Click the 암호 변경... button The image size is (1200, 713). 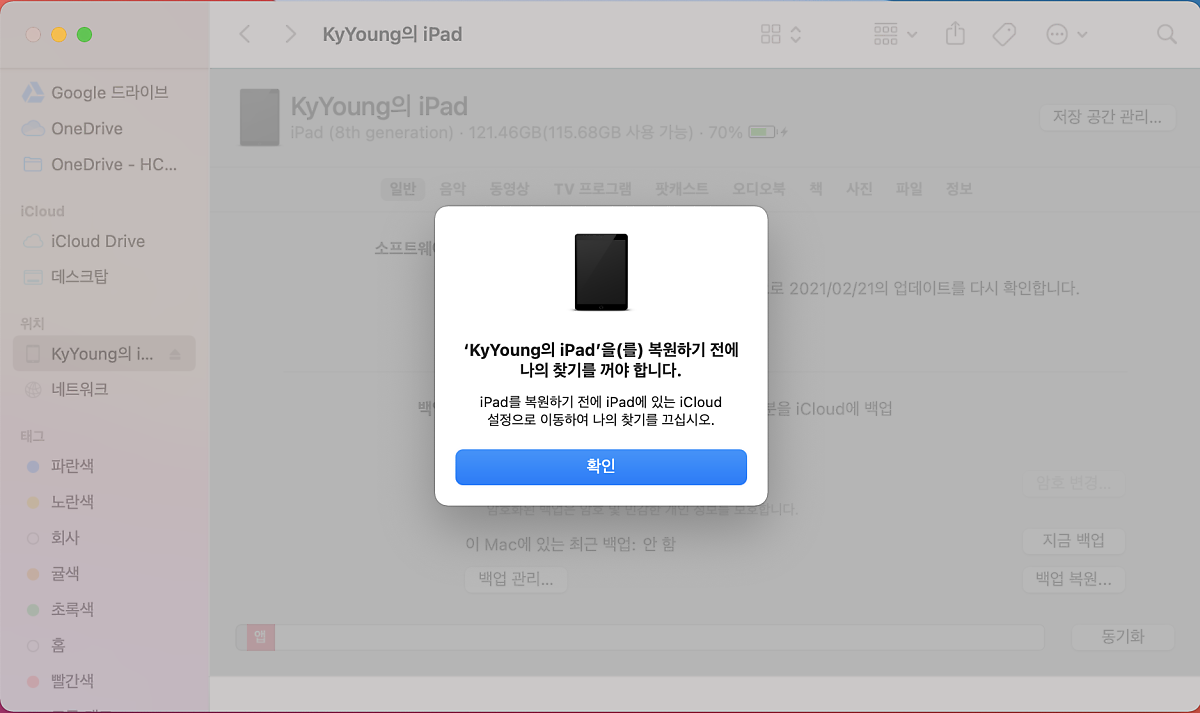pos(1074,483)
